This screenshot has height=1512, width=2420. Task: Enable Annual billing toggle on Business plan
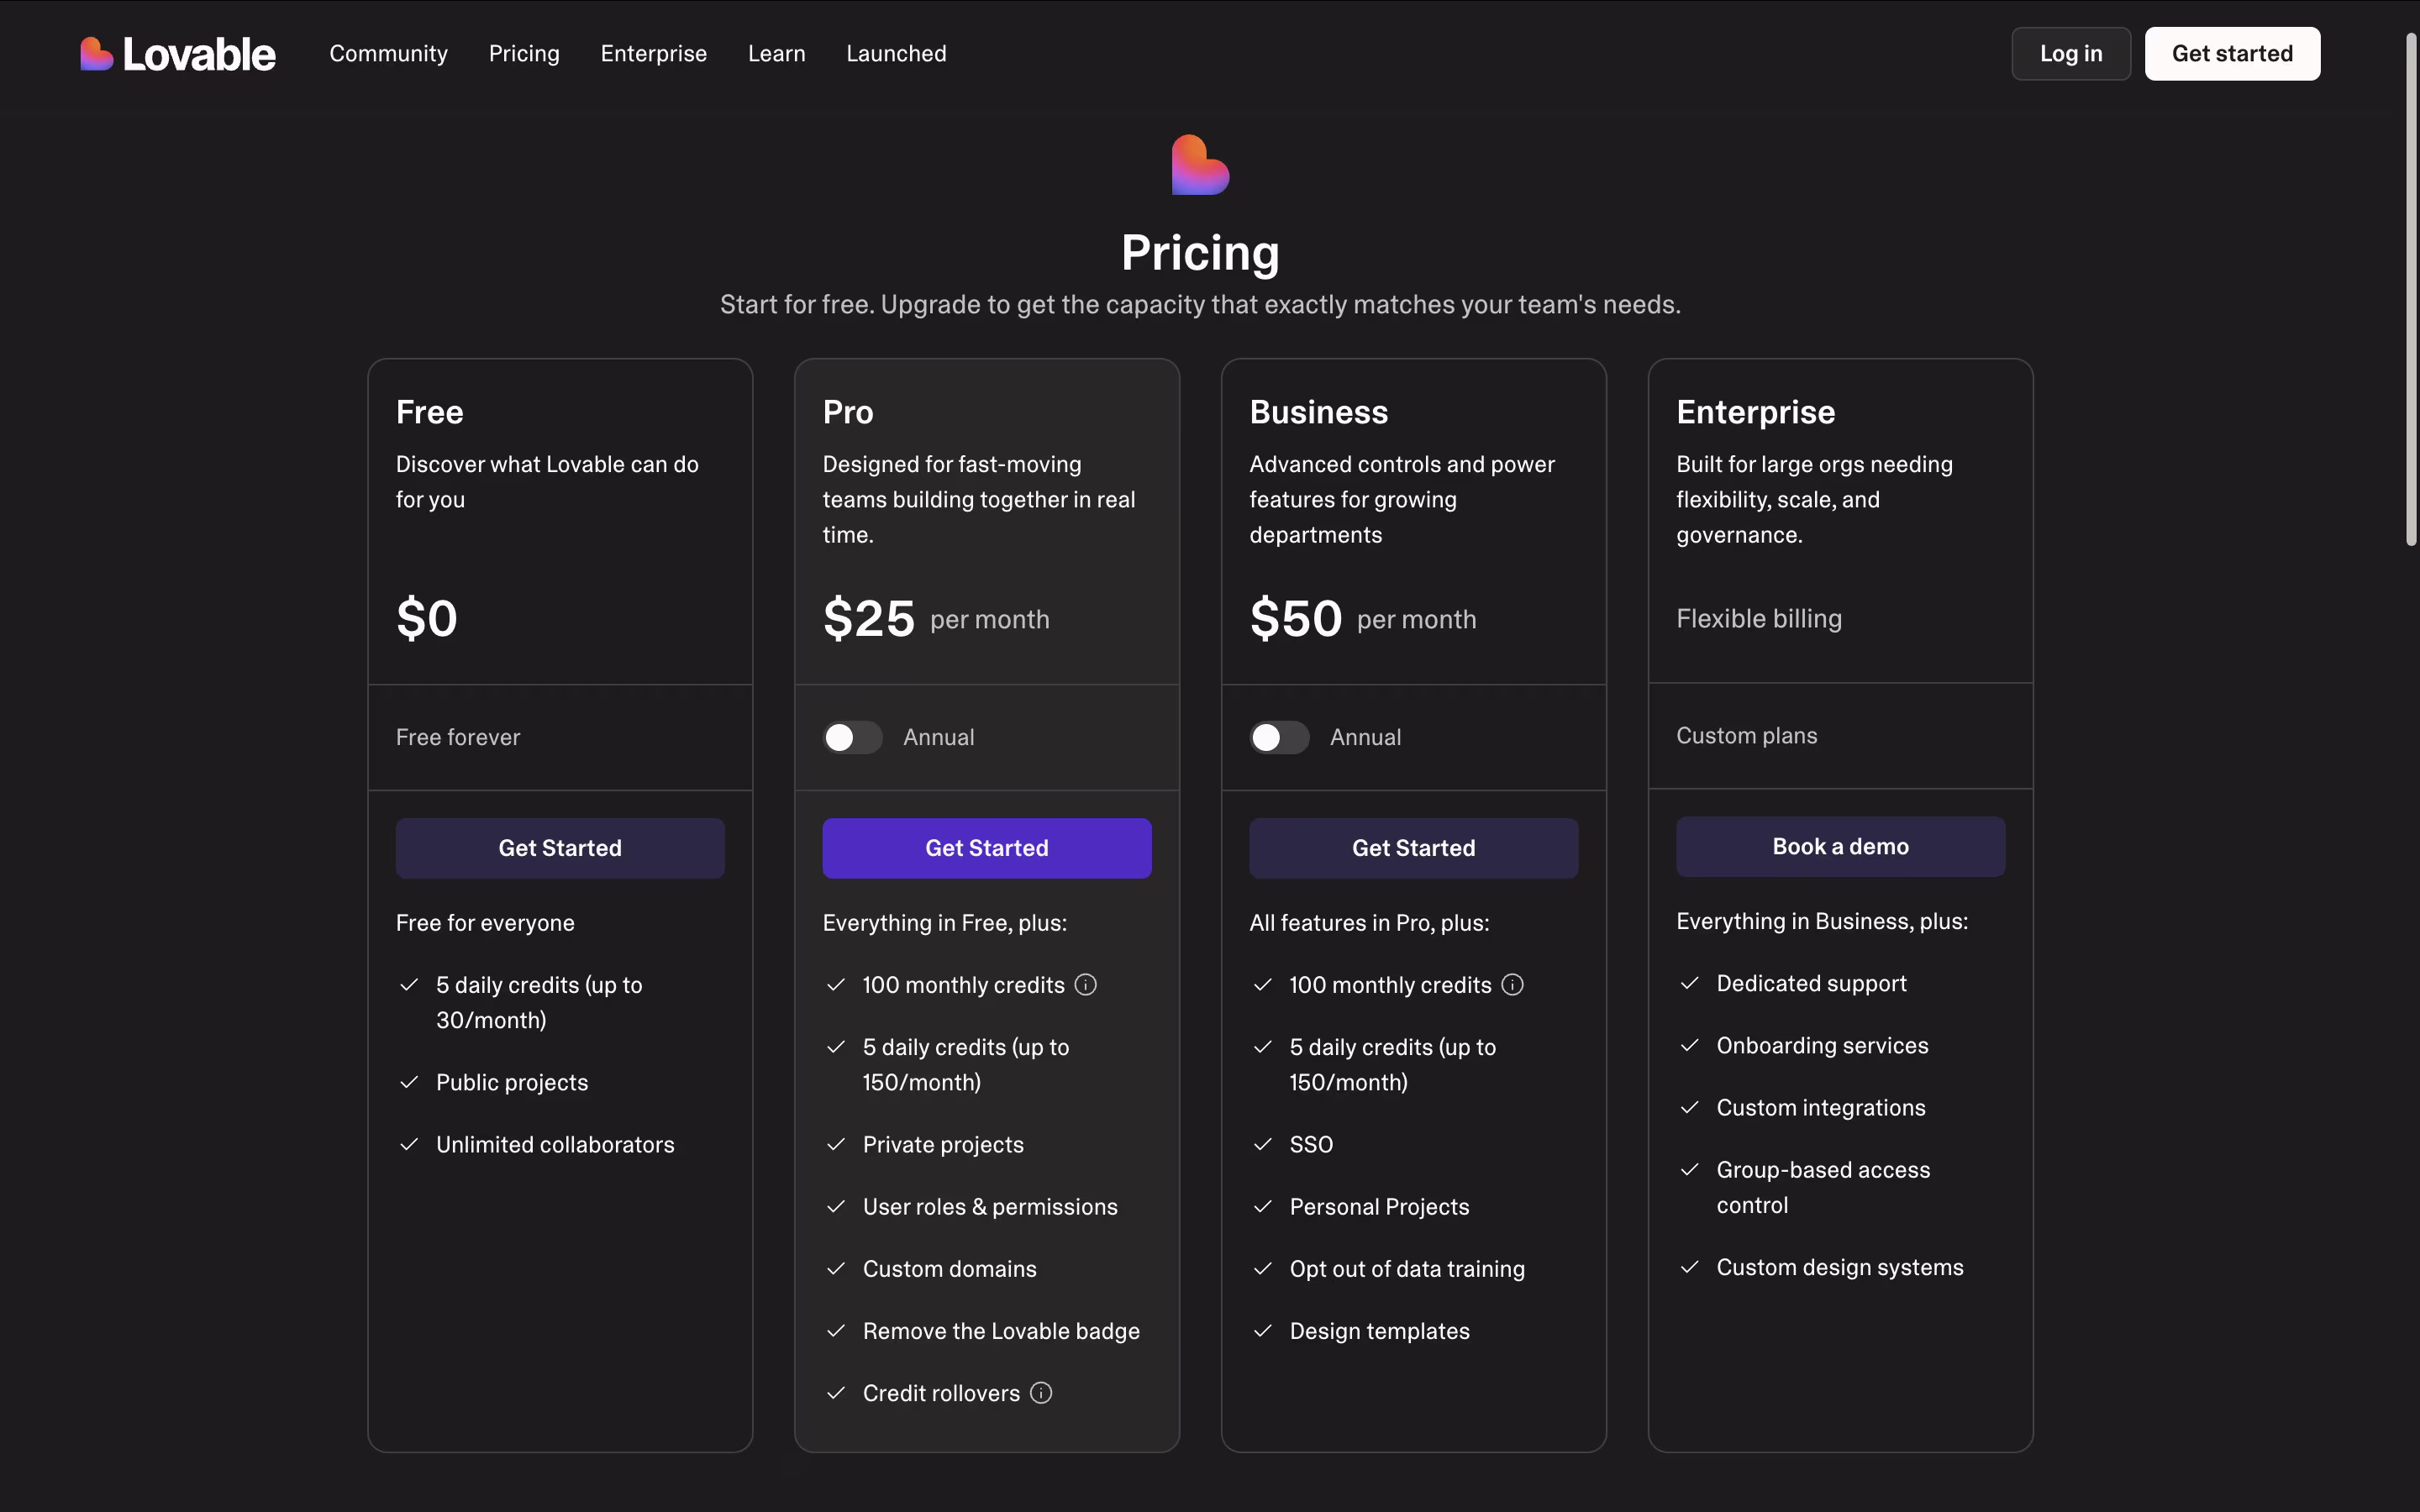[x=1279, y=737]
